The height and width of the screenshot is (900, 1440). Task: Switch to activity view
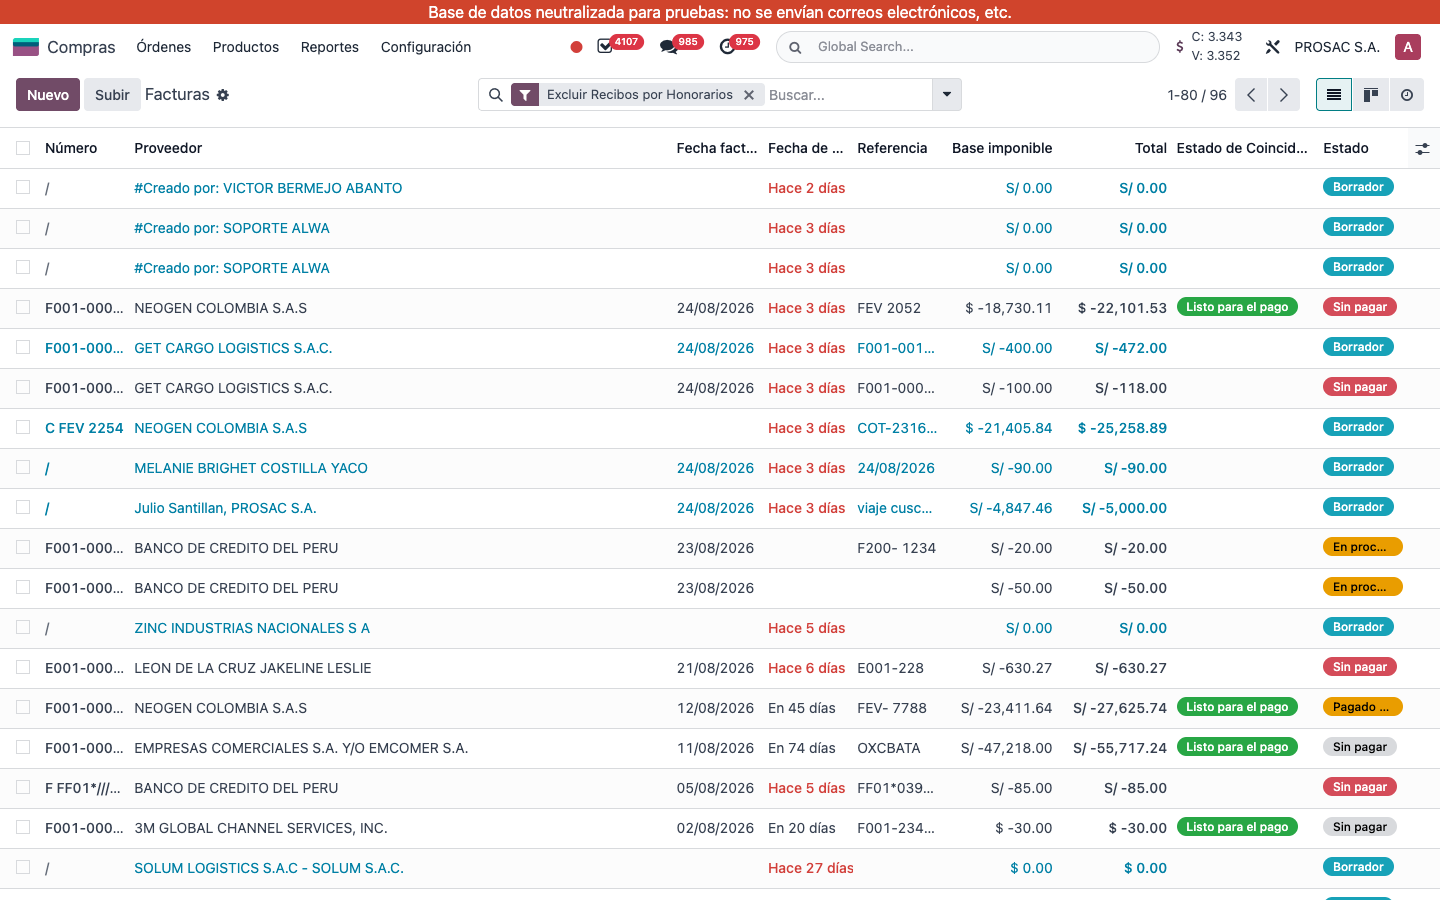1407,95
